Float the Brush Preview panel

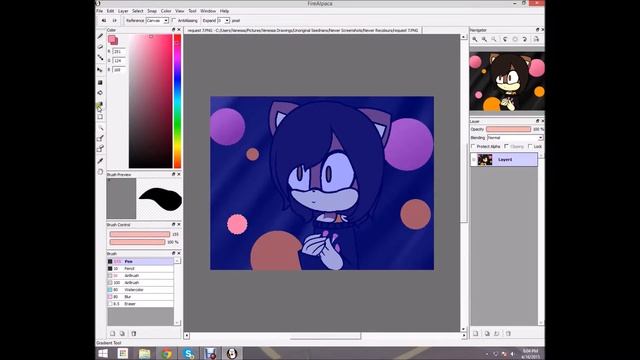tap(173, 174)
